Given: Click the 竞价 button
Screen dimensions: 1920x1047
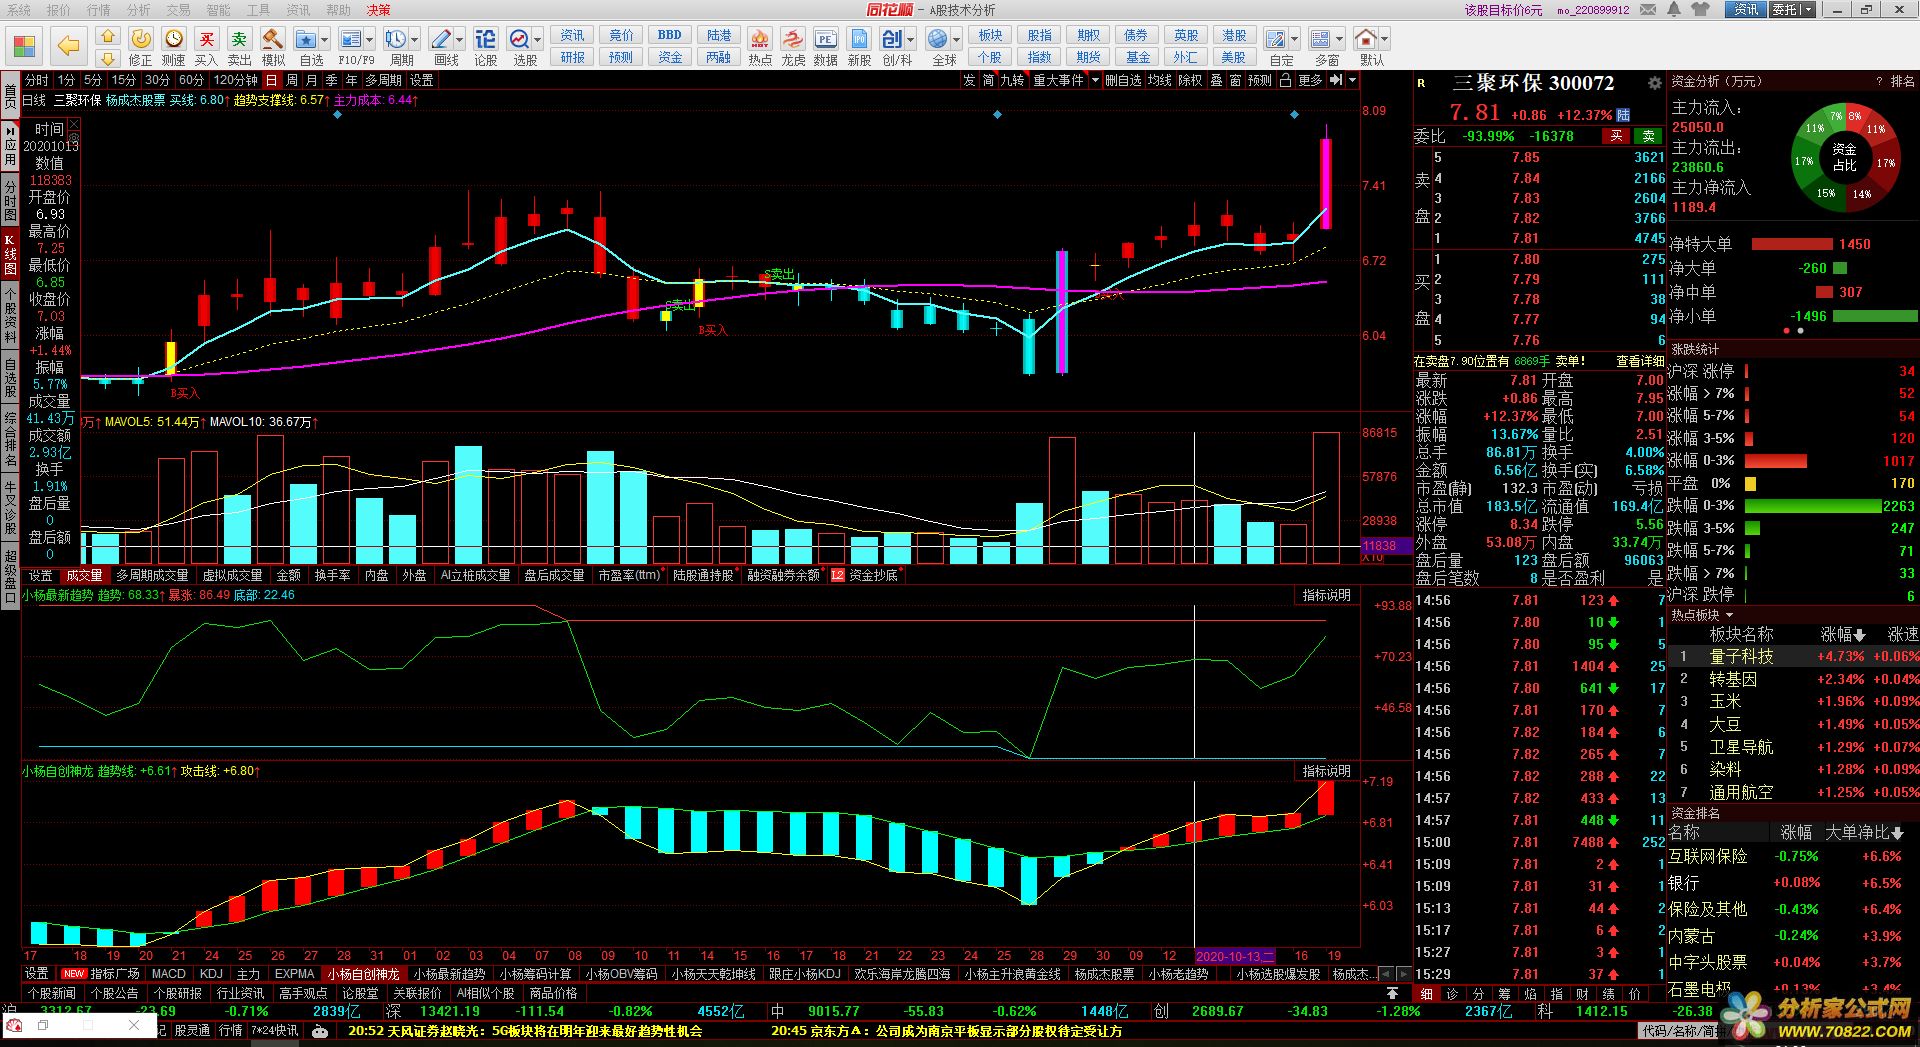Looking at the screenshot, I should click(621, 35).
